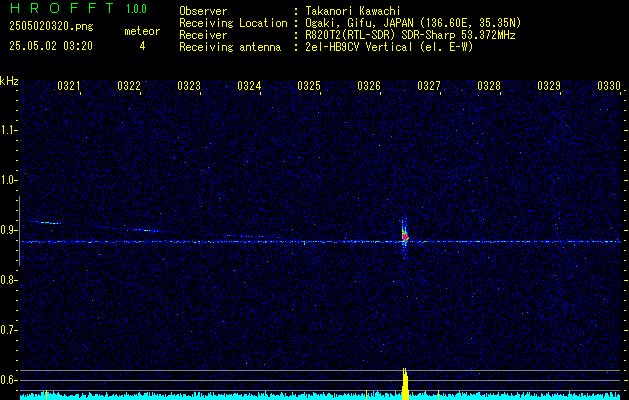Viewport: 629px width, 400px height.
Task: Click the tall yellow peak in intensity graph
Action: [x=405, y=383]
